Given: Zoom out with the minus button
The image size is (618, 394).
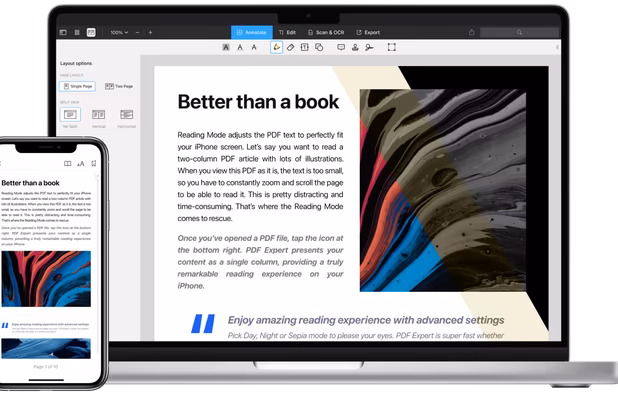Looking at the screenshot, I should pos(137,32).
